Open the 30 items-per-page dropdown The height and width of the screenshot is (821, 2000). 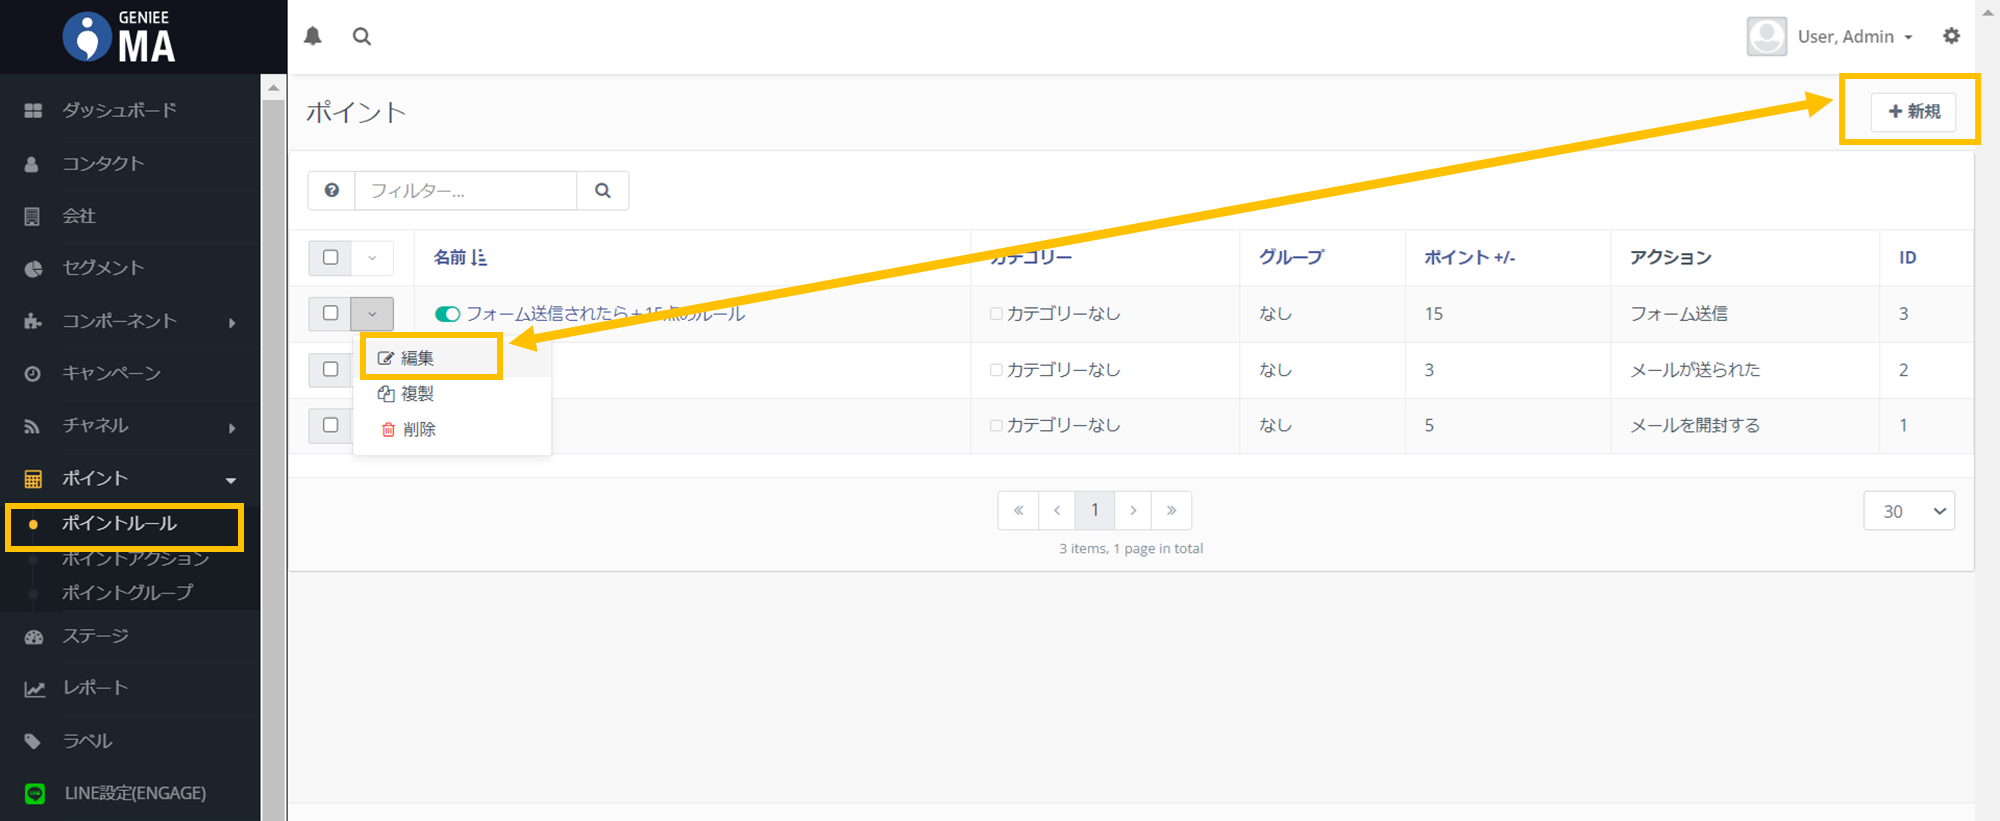tap(1908, 511)
